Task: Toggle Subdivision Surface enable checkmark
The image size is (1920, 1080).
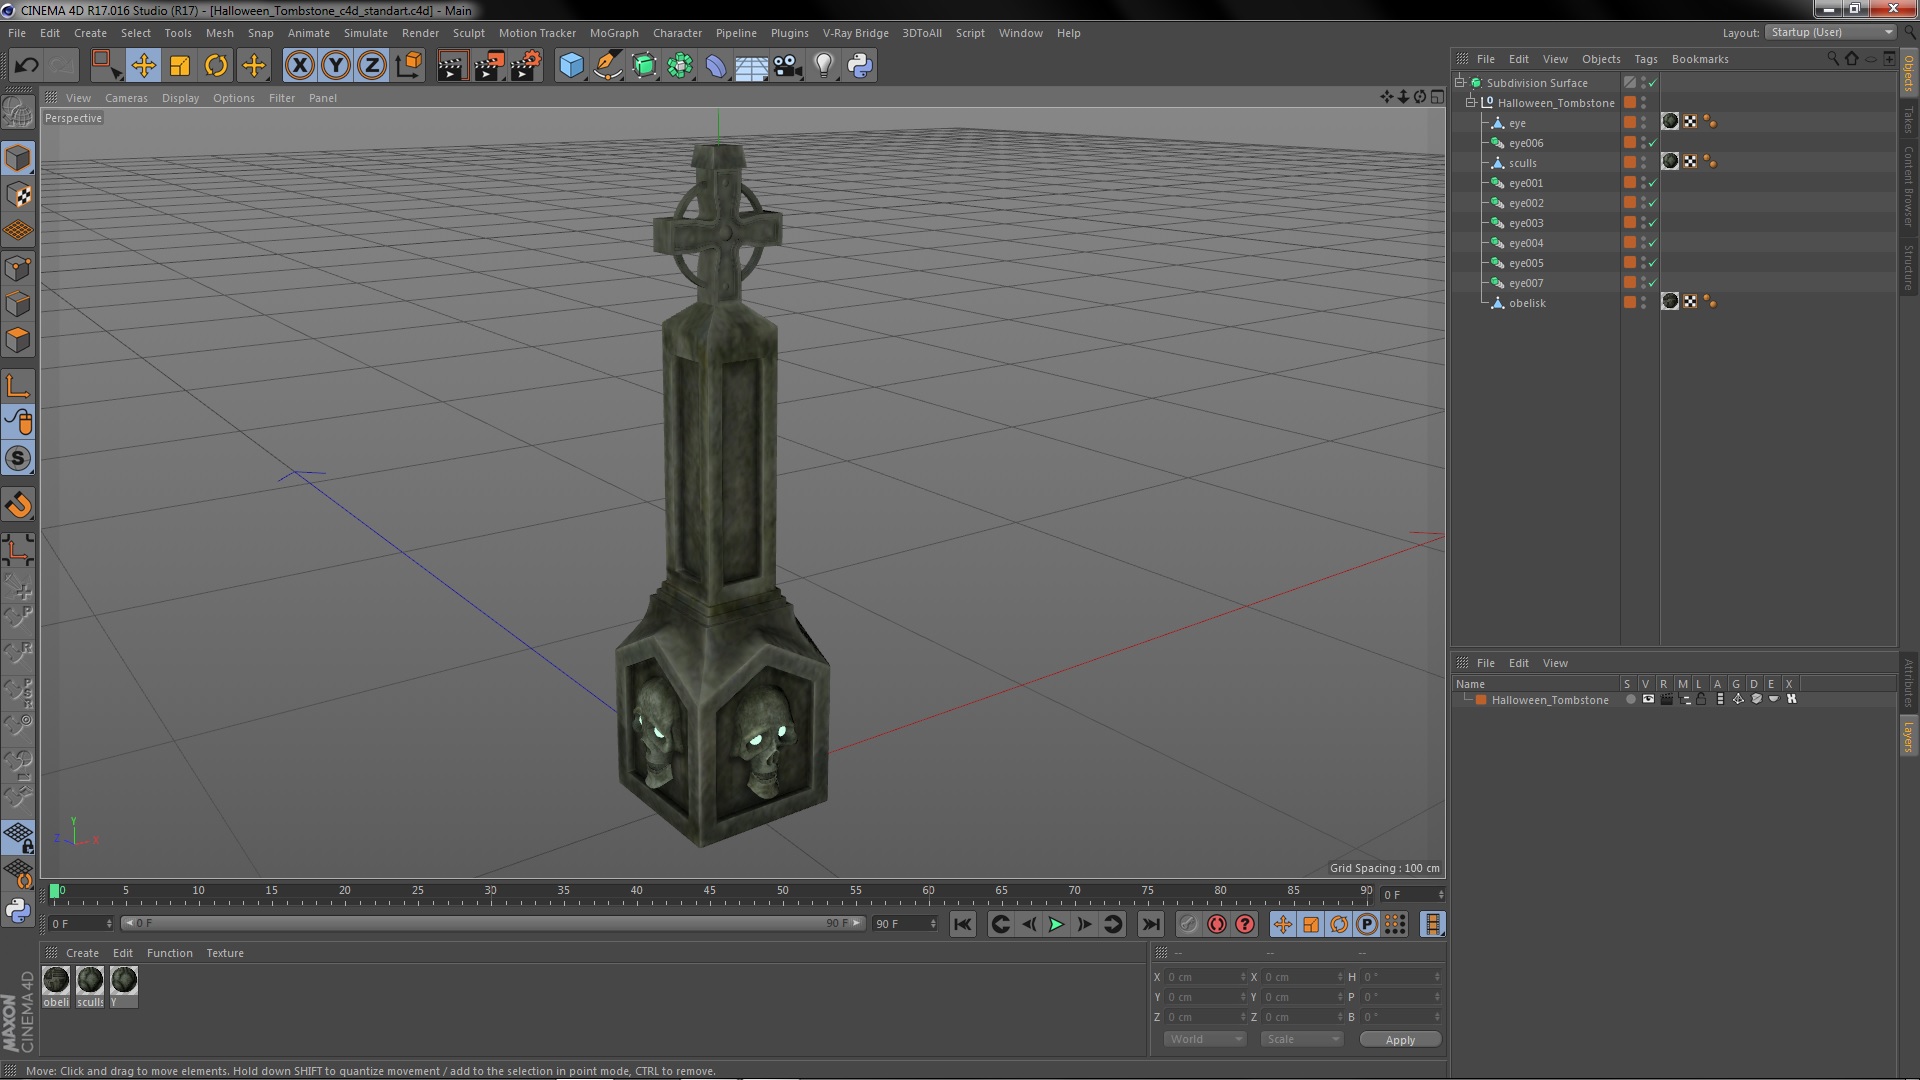Action: [1653, 83]
